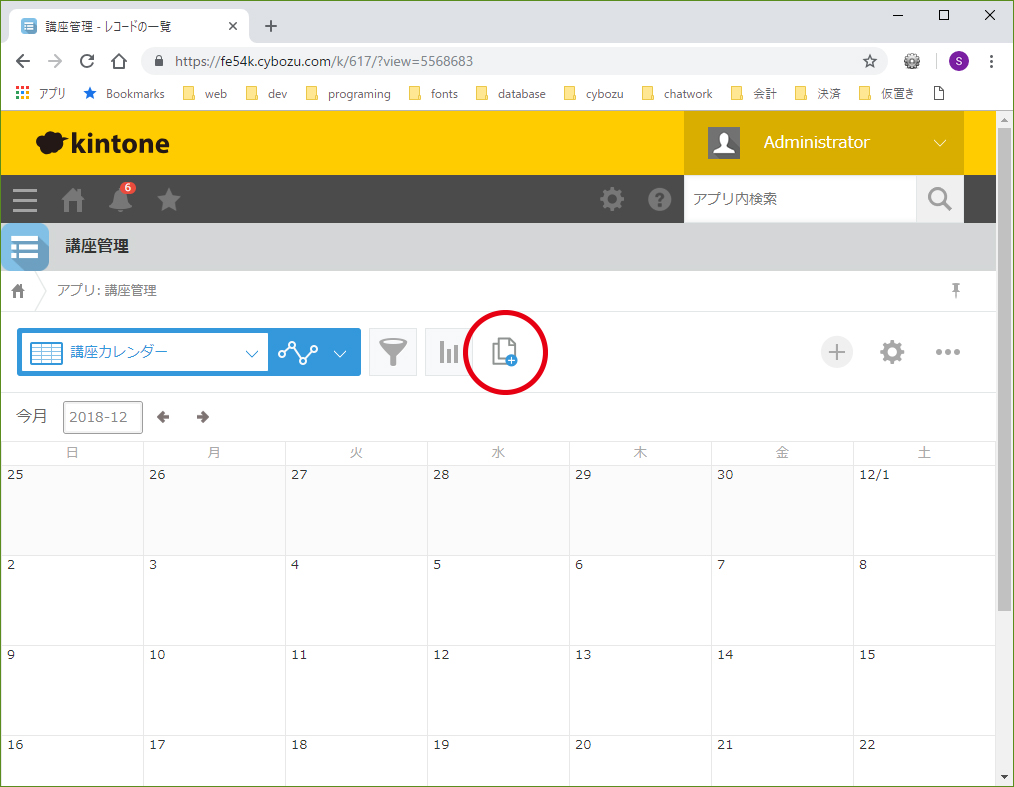Screen dimensions: 1014x787
Task: Click the 2018-12 month field
Action: point(103,417)
